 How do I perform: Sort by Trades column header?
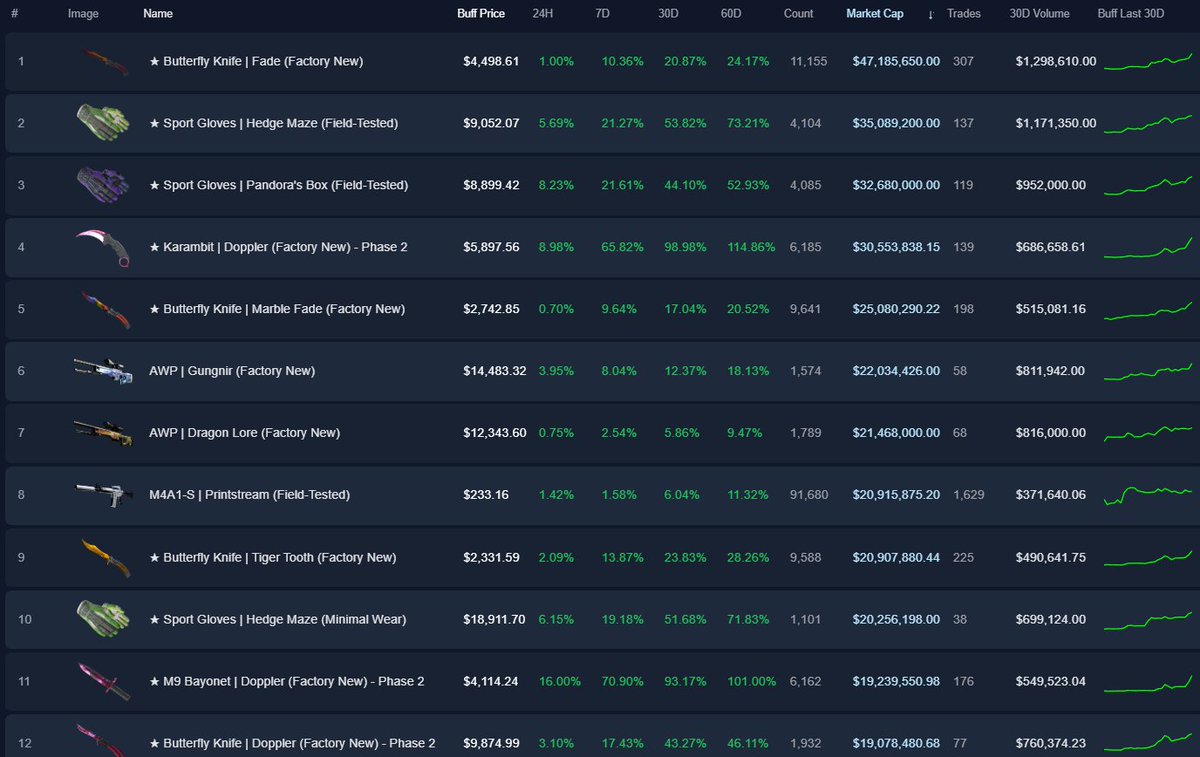[x=964, y=14]
